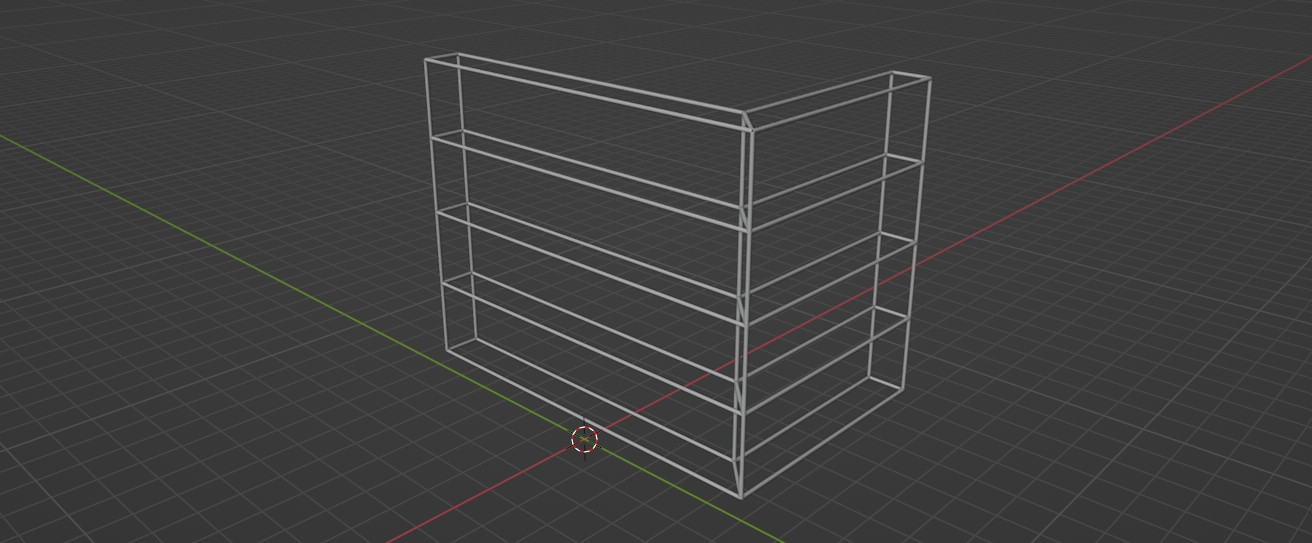Select the bottom-left corner of the wireframe

point(447,349)
